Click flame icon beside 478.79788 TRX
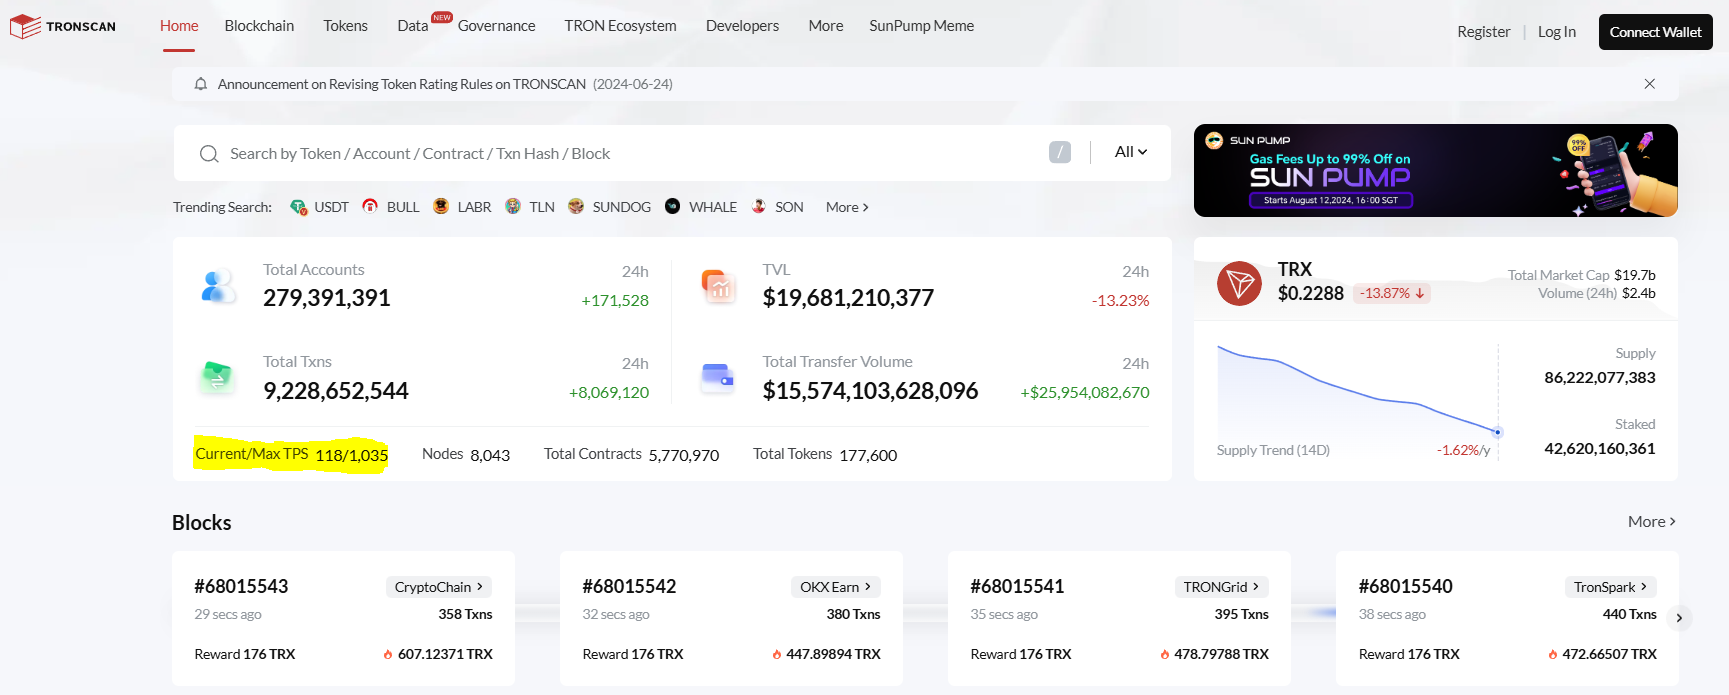Screen dimensions: 1729x695 (x=1164, y=655)
